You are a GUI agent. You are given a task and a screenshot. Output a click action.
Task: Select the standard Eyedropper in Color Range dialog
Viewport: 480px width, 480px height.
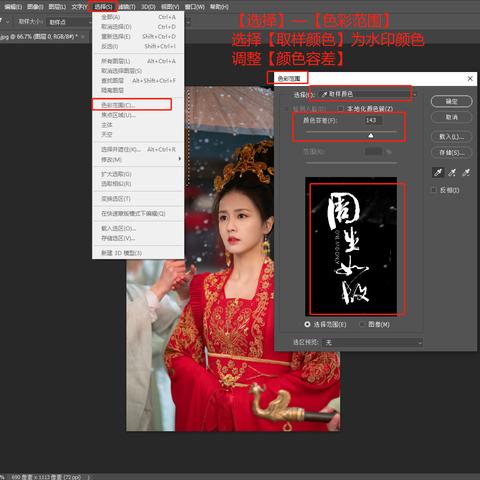coord(438,172)
